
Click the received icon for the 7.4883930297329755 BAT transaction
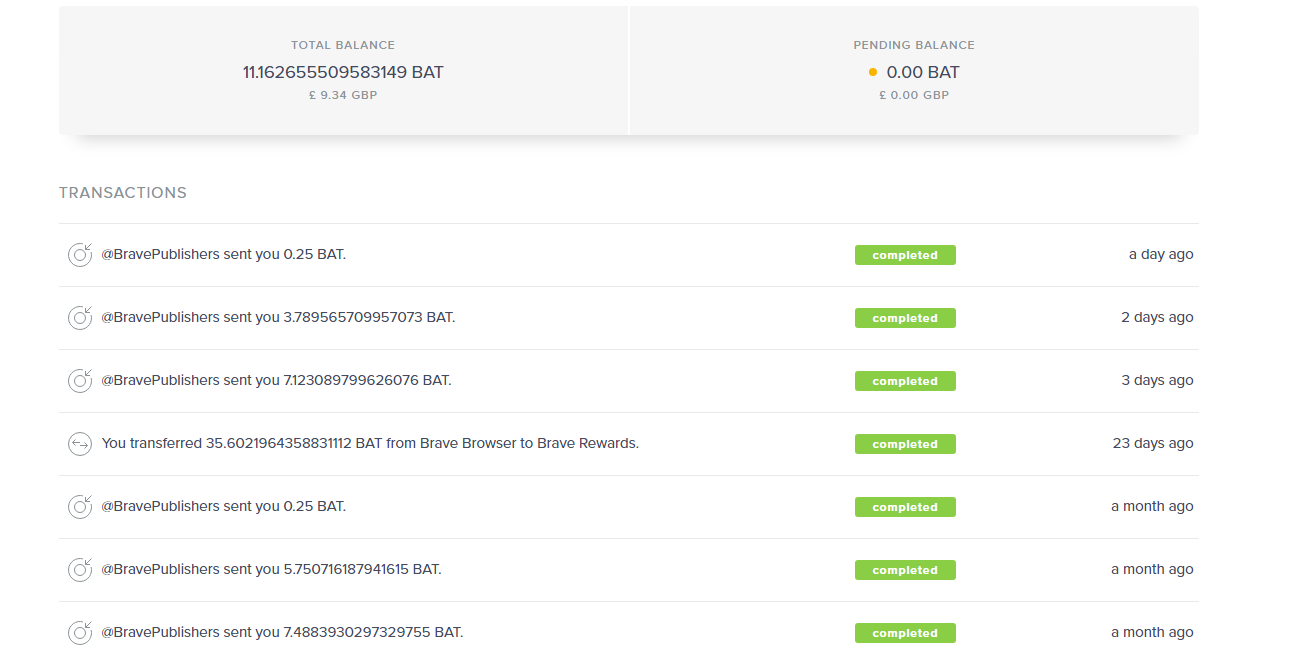(x=80, y=633)
